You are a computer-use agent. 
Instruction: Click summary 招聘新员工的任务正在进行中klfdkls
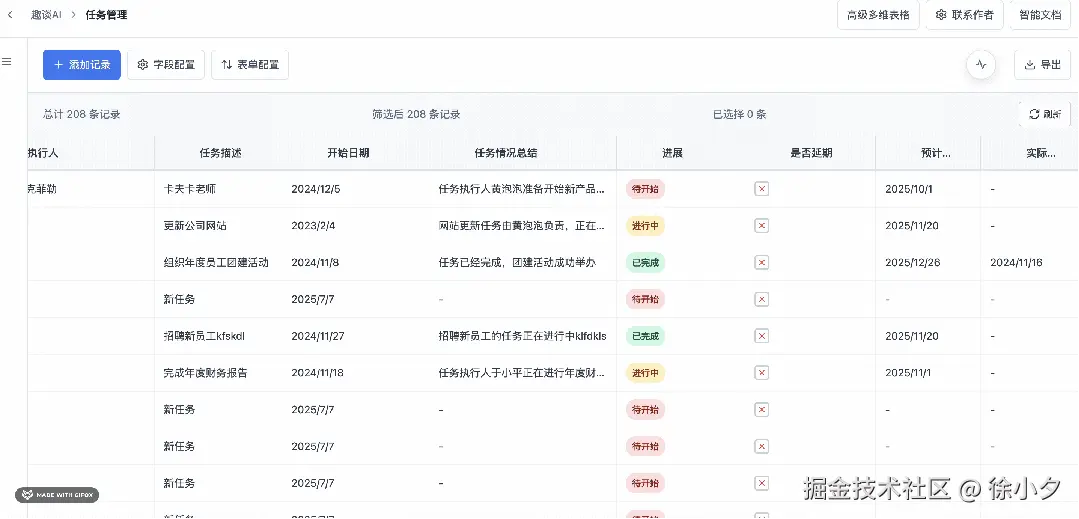pos(522,336)
